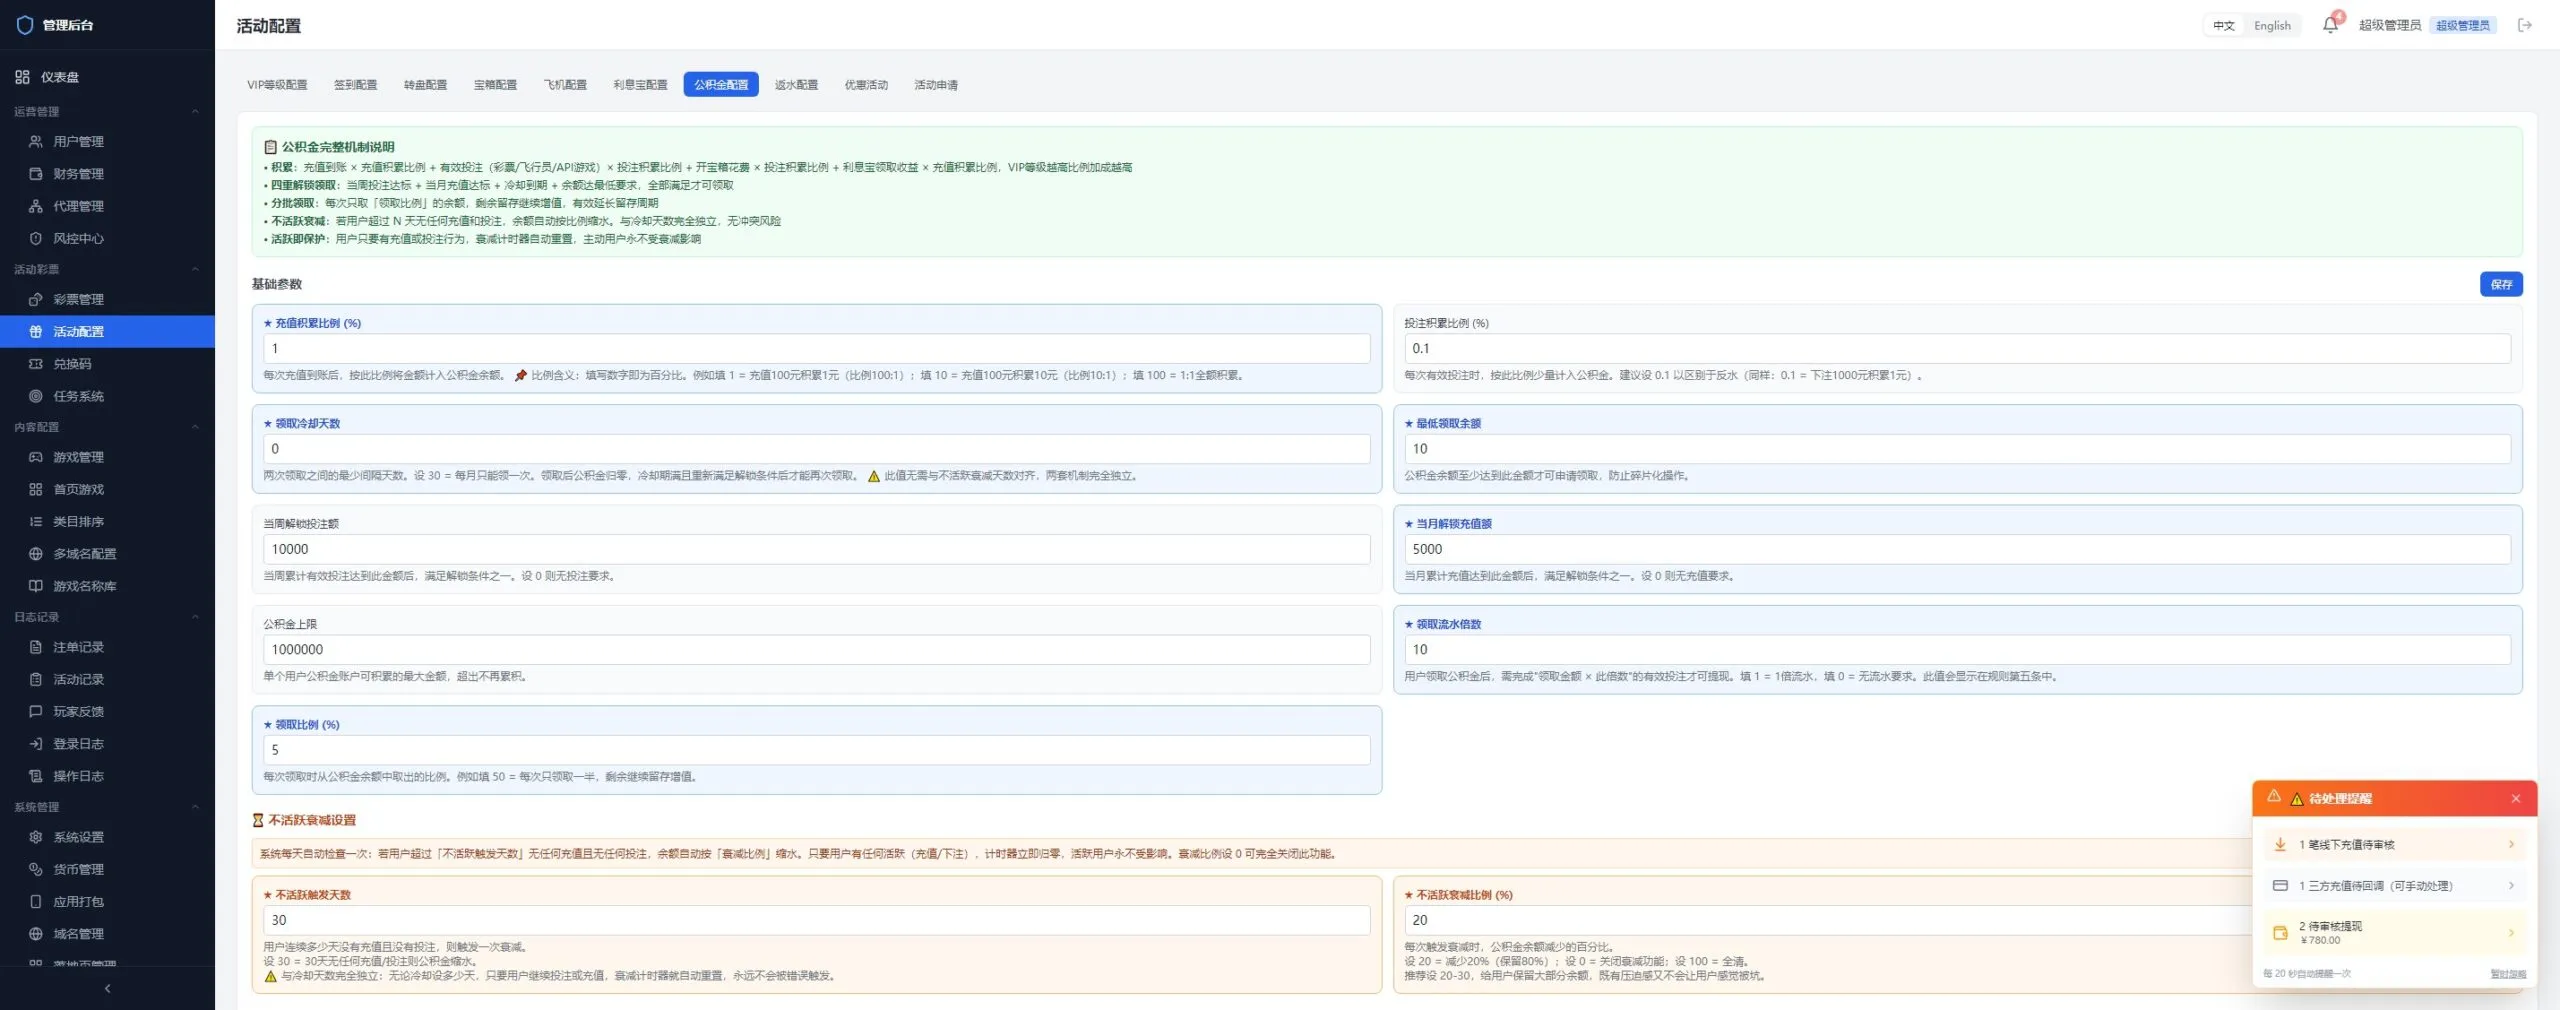Click the 风控中心 shield icon
The width and height of the screenshot is (2560, 1010).
36,238
